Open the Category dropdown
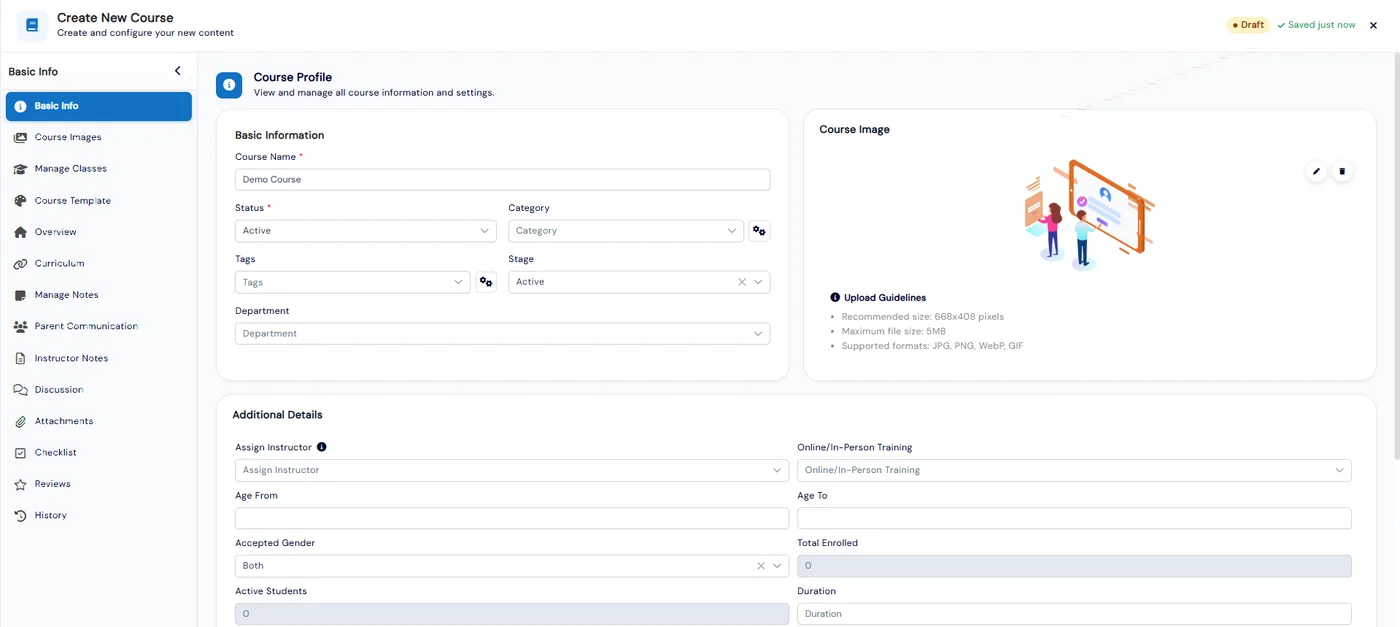This screenshot has height=627, width=1400. pos(626,231)
